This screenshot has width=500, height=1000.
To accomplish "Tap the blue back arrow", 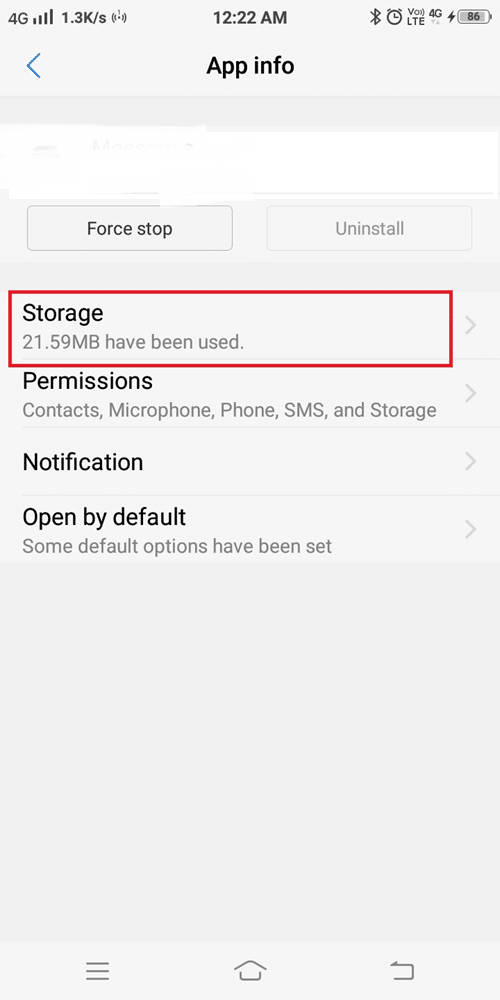I will (x=34, y=66).
